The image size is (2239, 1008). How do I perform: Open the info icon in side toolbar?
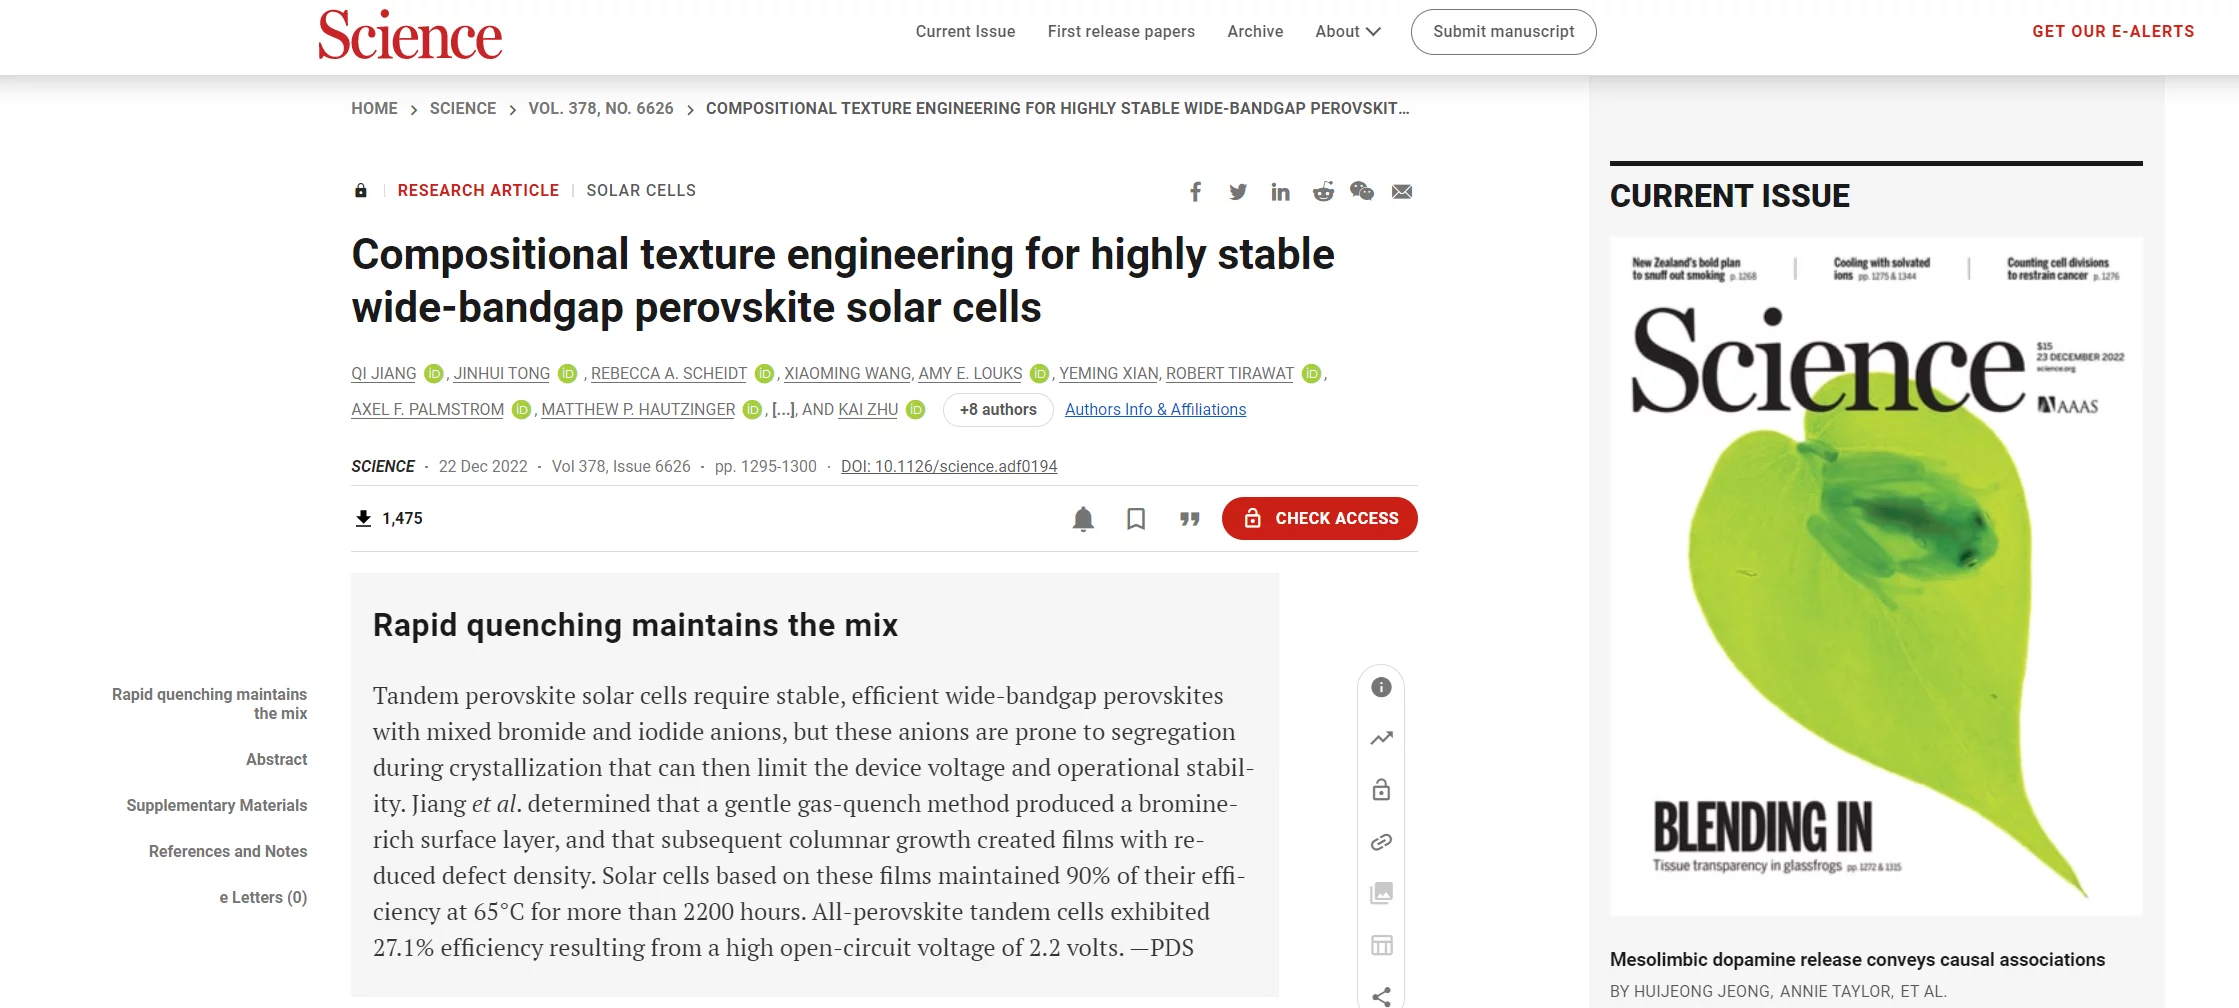1381,687
